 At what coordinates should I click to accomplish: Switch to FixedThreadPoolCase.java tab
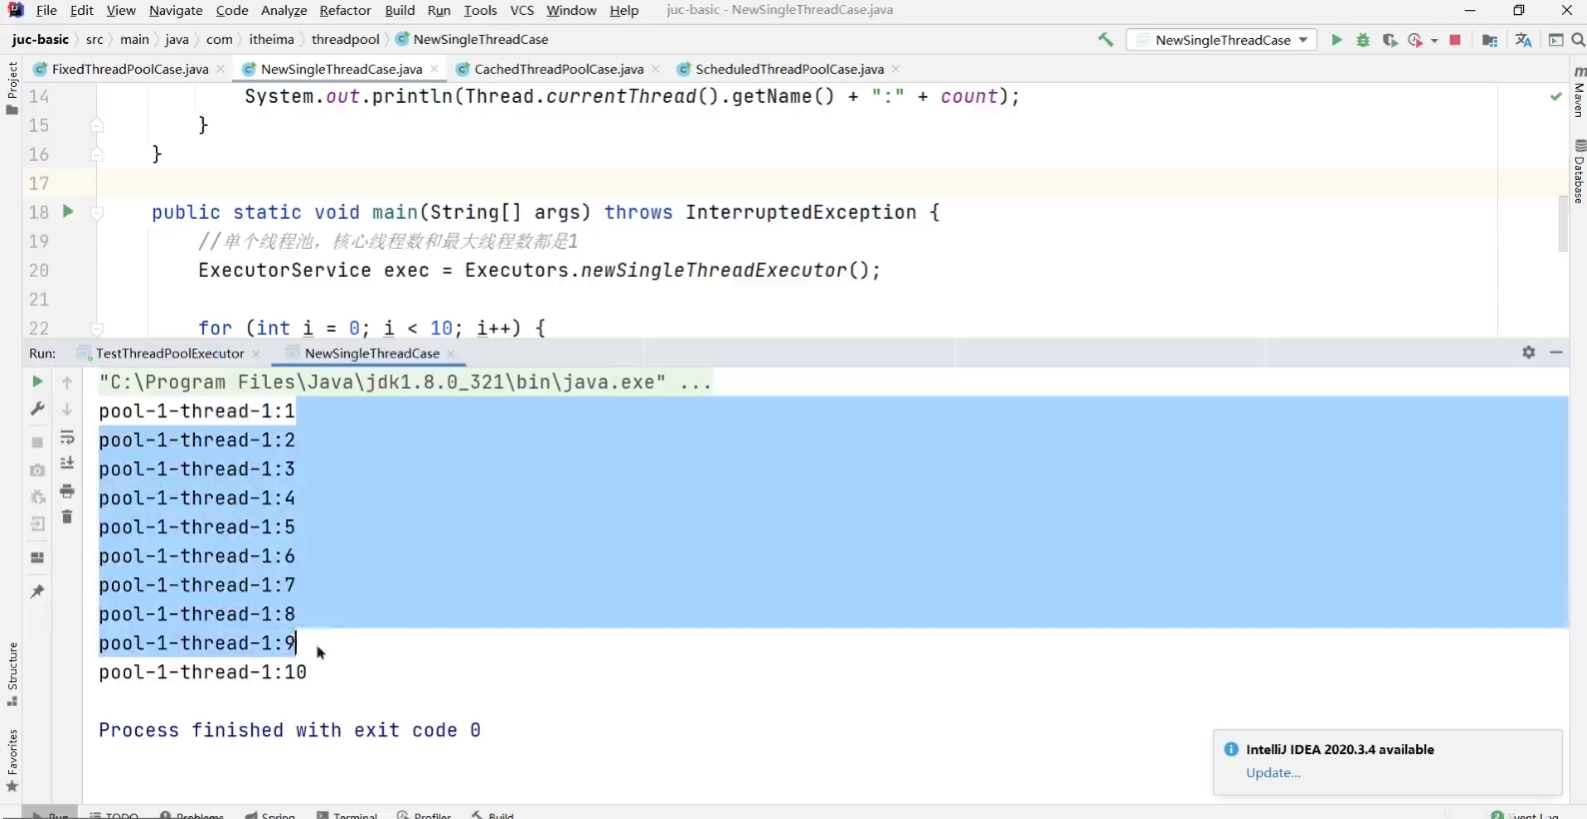coord(130,69)
